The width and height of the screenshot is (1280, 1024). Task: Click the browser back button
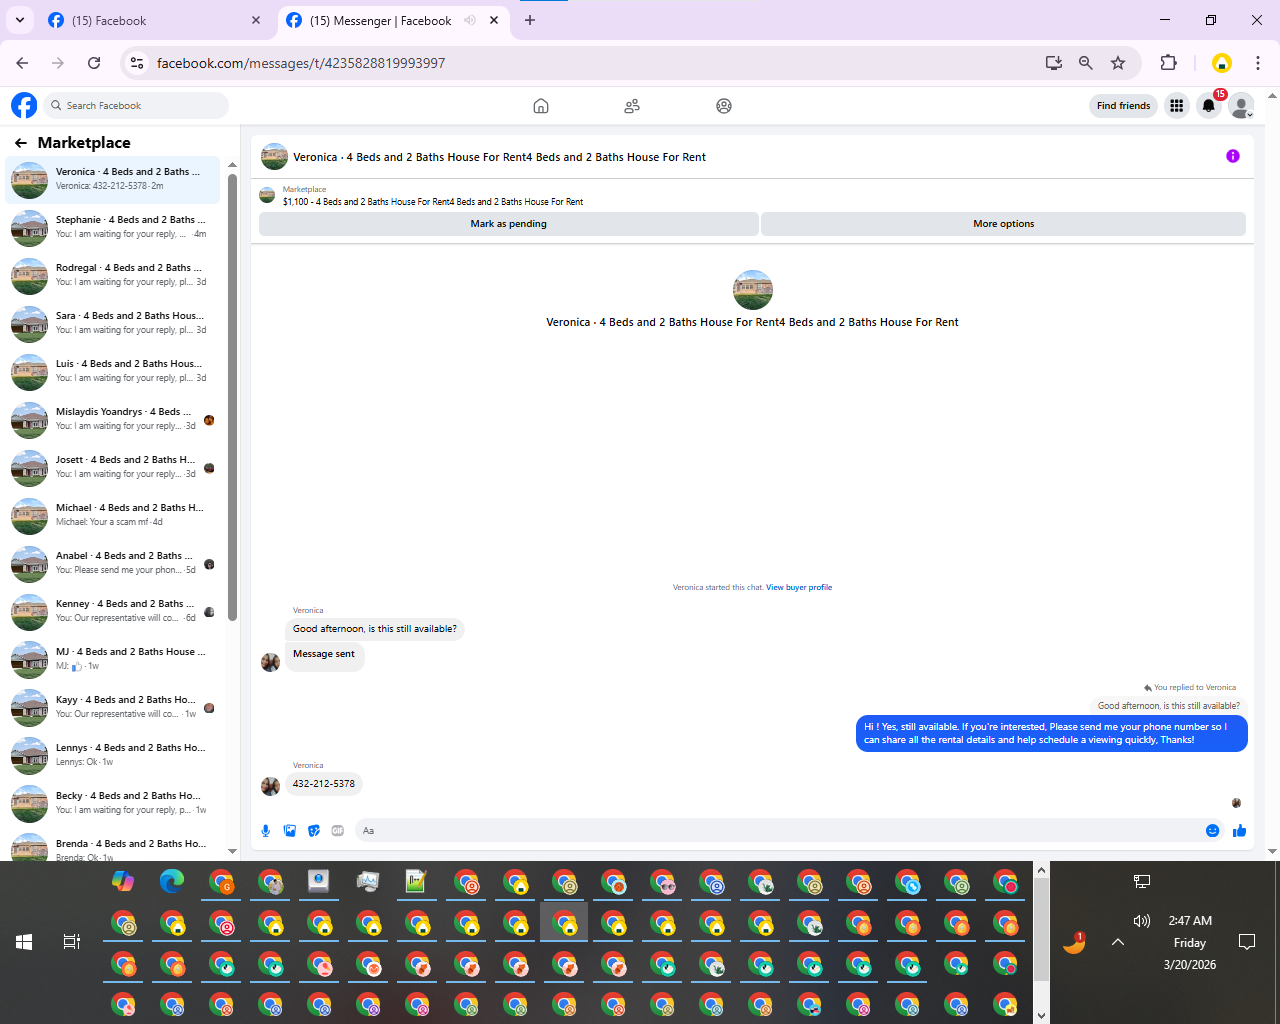23,63
